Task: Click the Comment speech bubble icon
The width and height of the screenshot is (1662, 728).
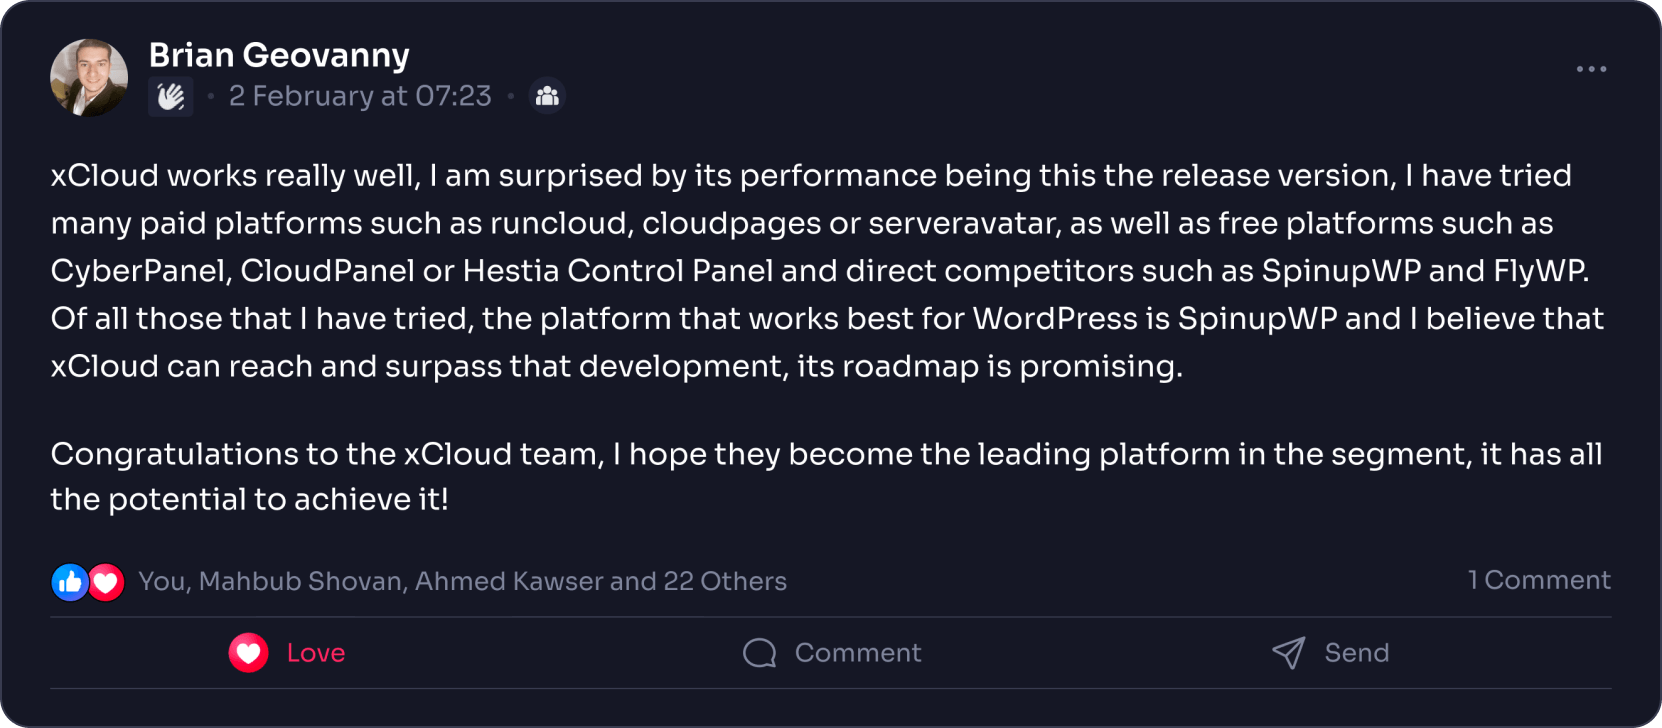Action: coord(760,653)
